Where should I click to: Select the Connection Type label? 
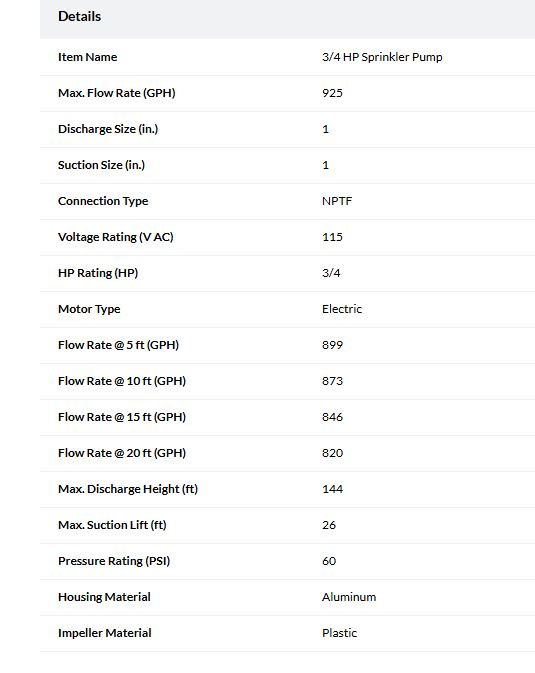(x=103, y=201)
